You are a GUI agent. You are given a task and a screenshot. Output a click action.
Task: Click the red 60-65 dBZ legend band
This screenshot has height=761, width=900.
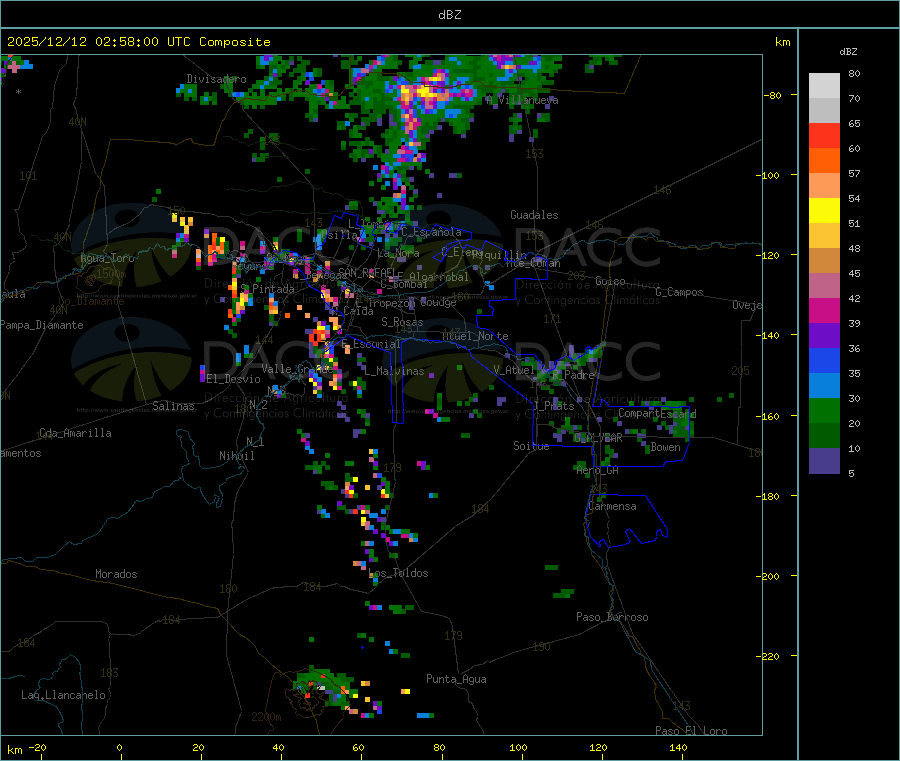coord(824,135)
